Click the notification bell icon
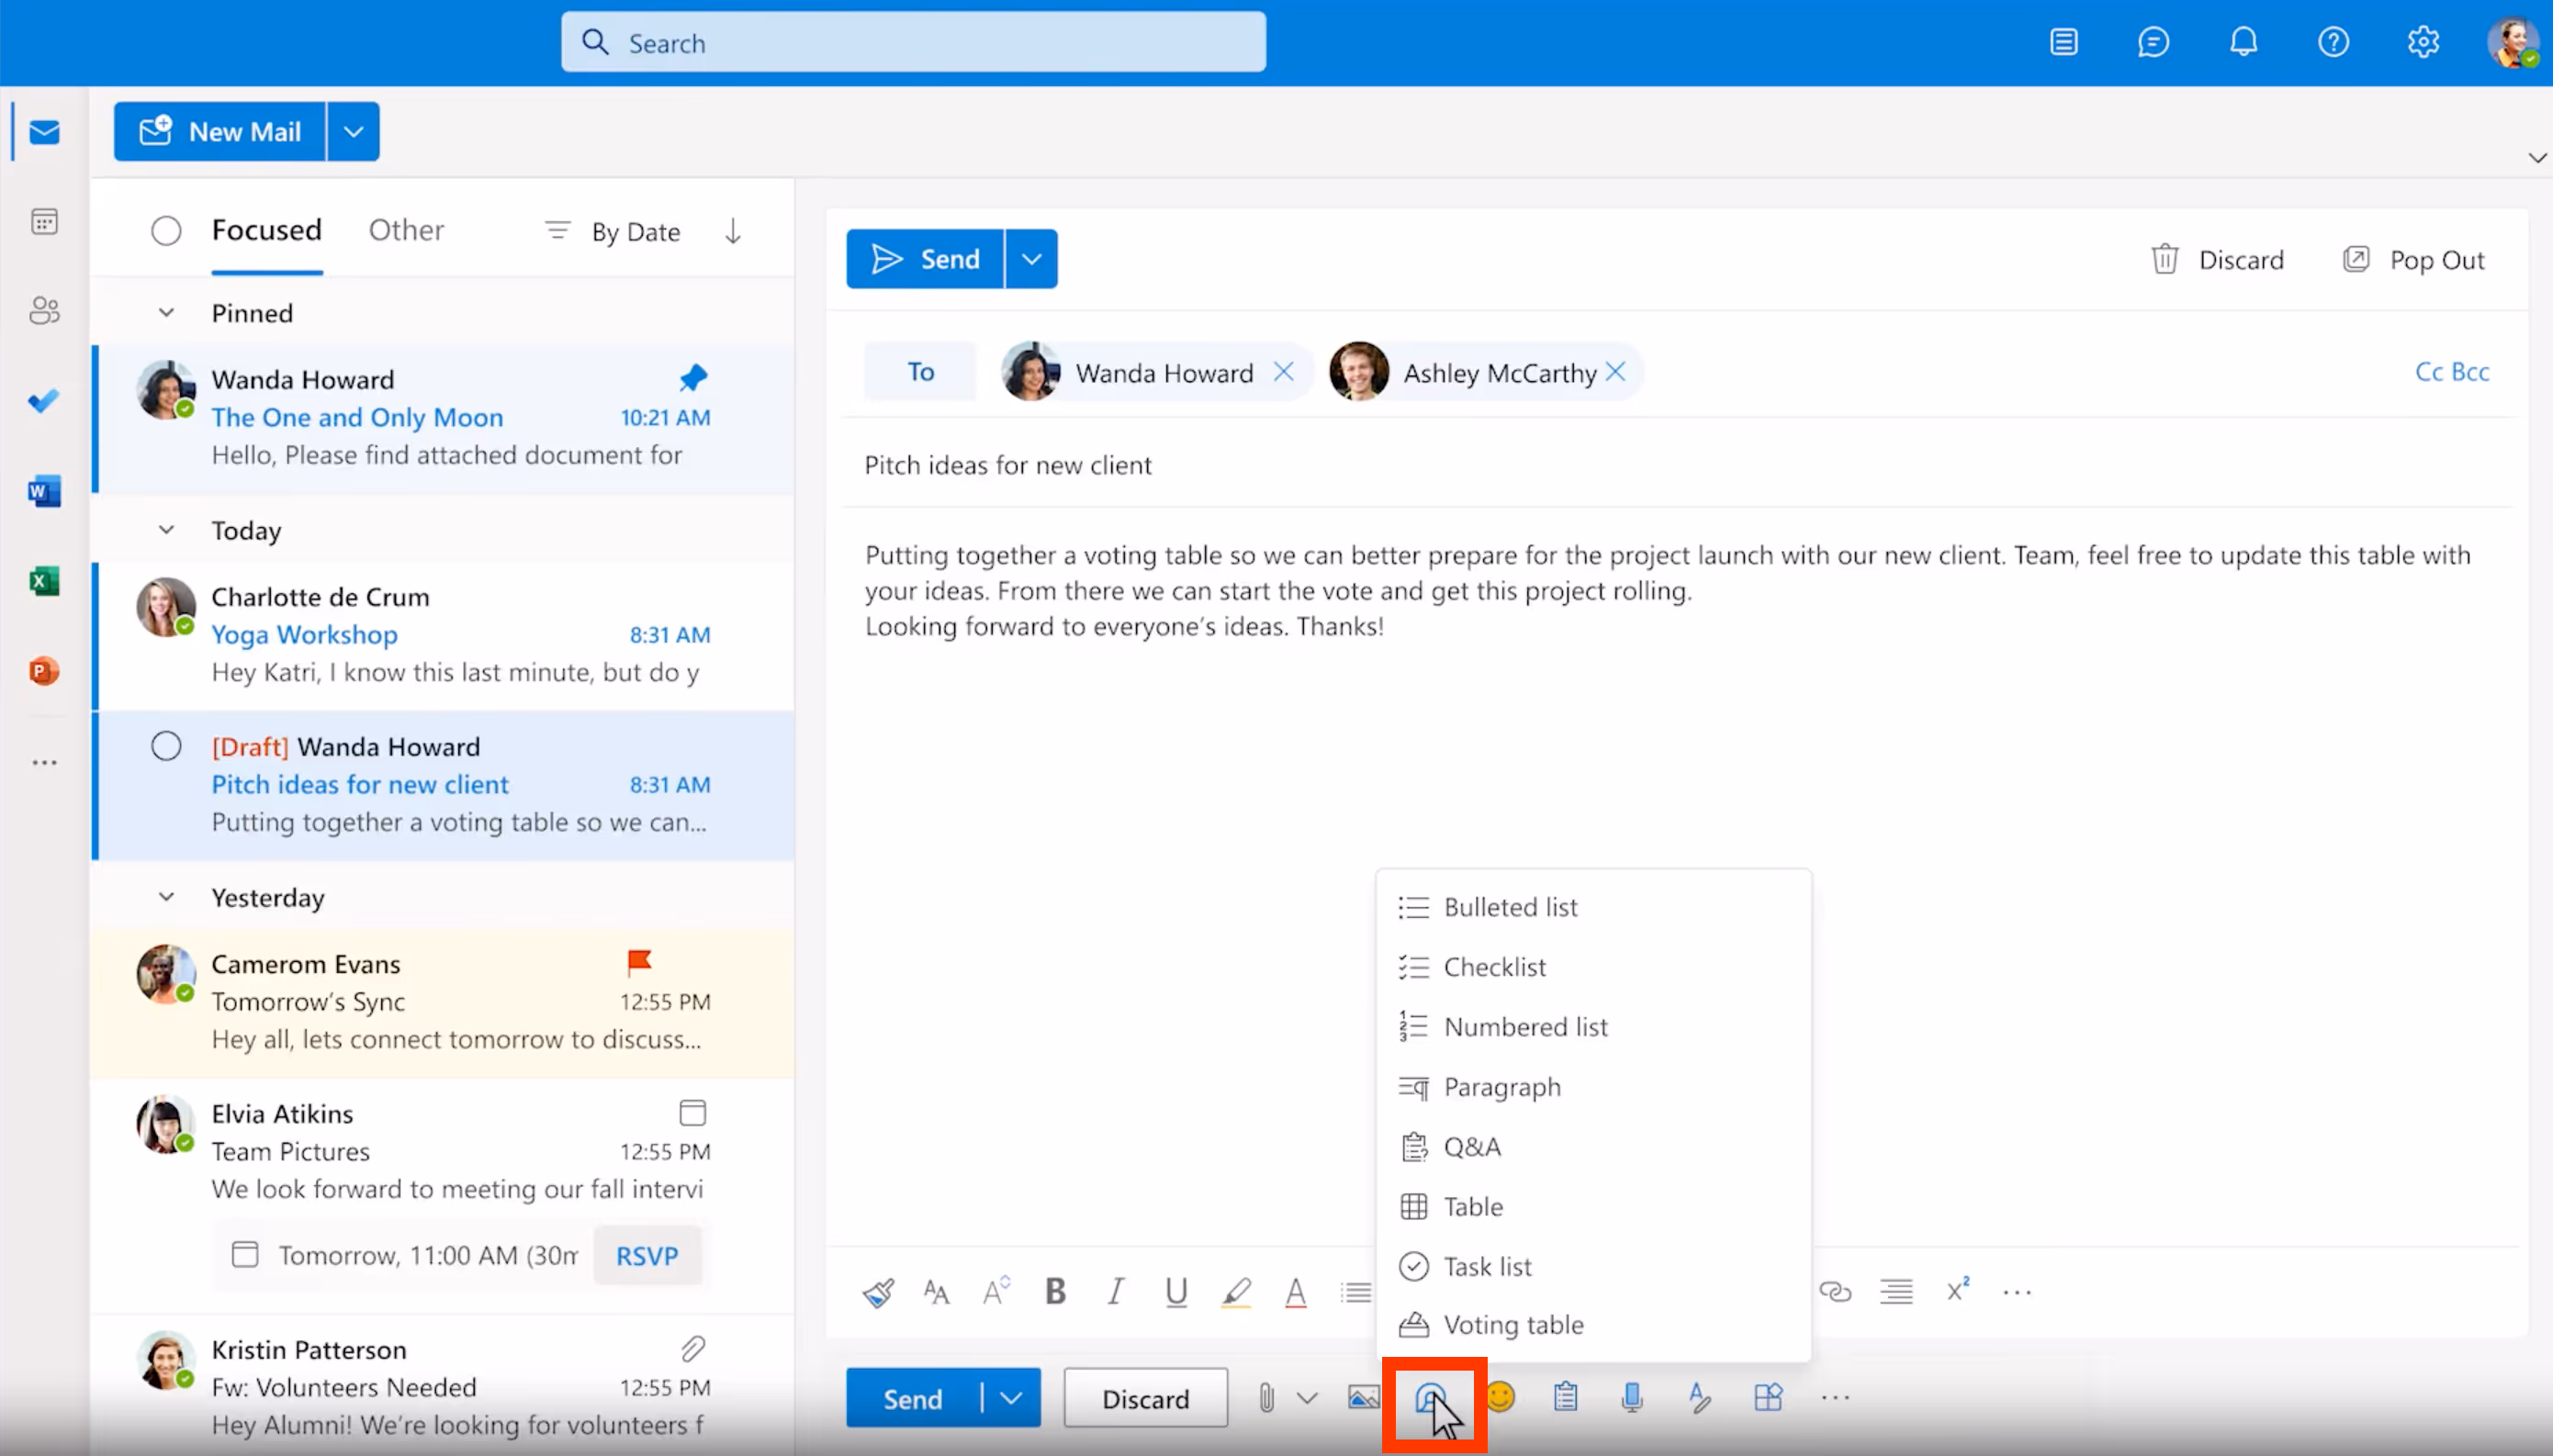Screen dimensions: 2553x1456 [2243, 42]
